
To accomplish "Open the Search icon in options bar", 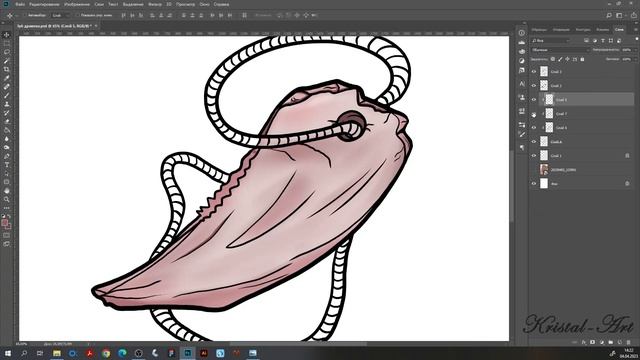I will [x=609, y=16].
